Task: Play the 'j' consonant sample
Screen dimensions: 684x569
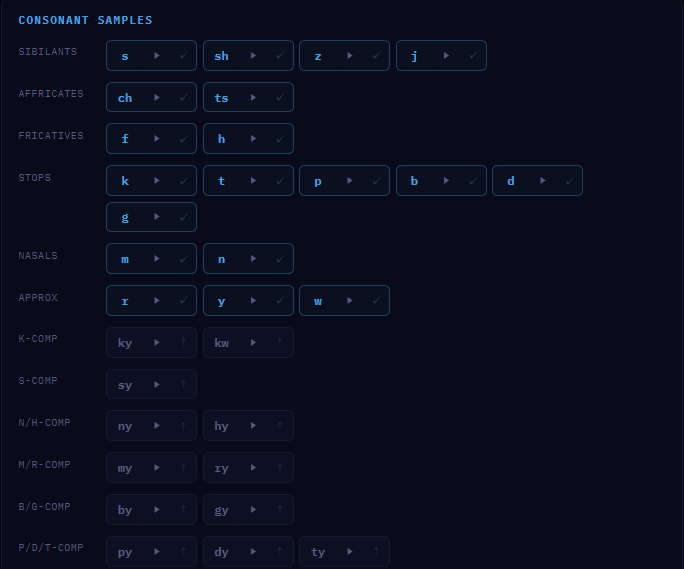Action: (x=446, y=56)
